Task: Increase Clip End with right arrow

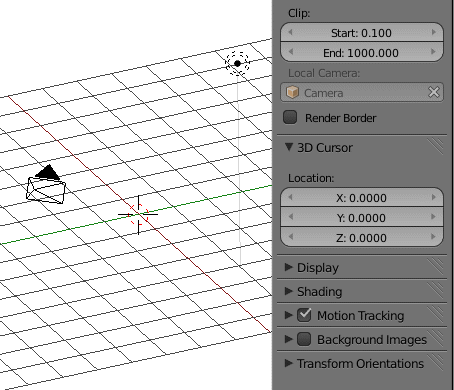Action: pos(433,52)
